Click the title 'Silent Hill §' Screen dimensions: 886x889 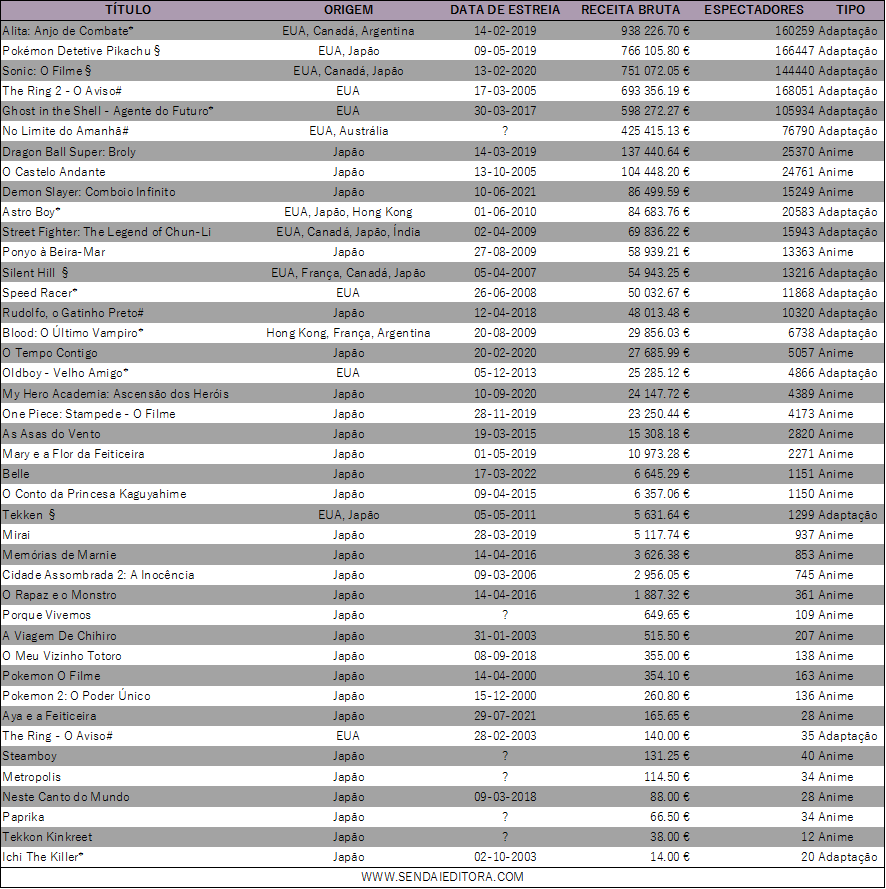pyautogui.click(x=35, y=273)
